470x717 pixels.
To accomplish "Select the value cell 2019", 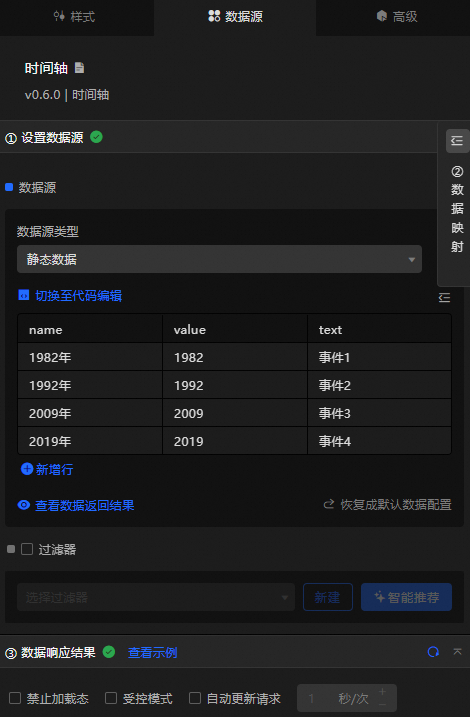I will pos(235,441).
